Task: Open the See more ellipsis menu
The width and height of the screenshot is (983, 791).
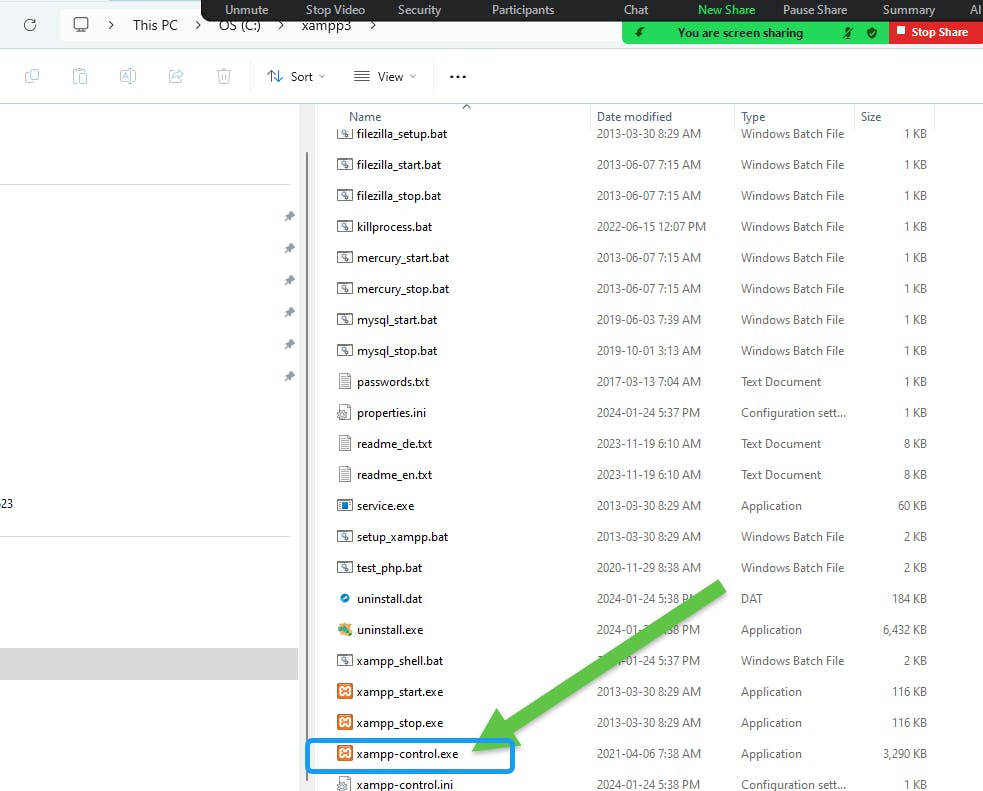Action: coord(458,76)
